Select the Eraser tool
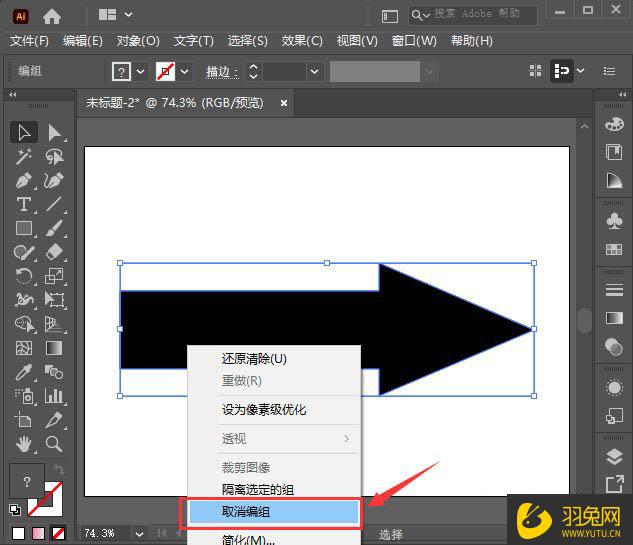 pyautogui.click(x=54, y=252)
